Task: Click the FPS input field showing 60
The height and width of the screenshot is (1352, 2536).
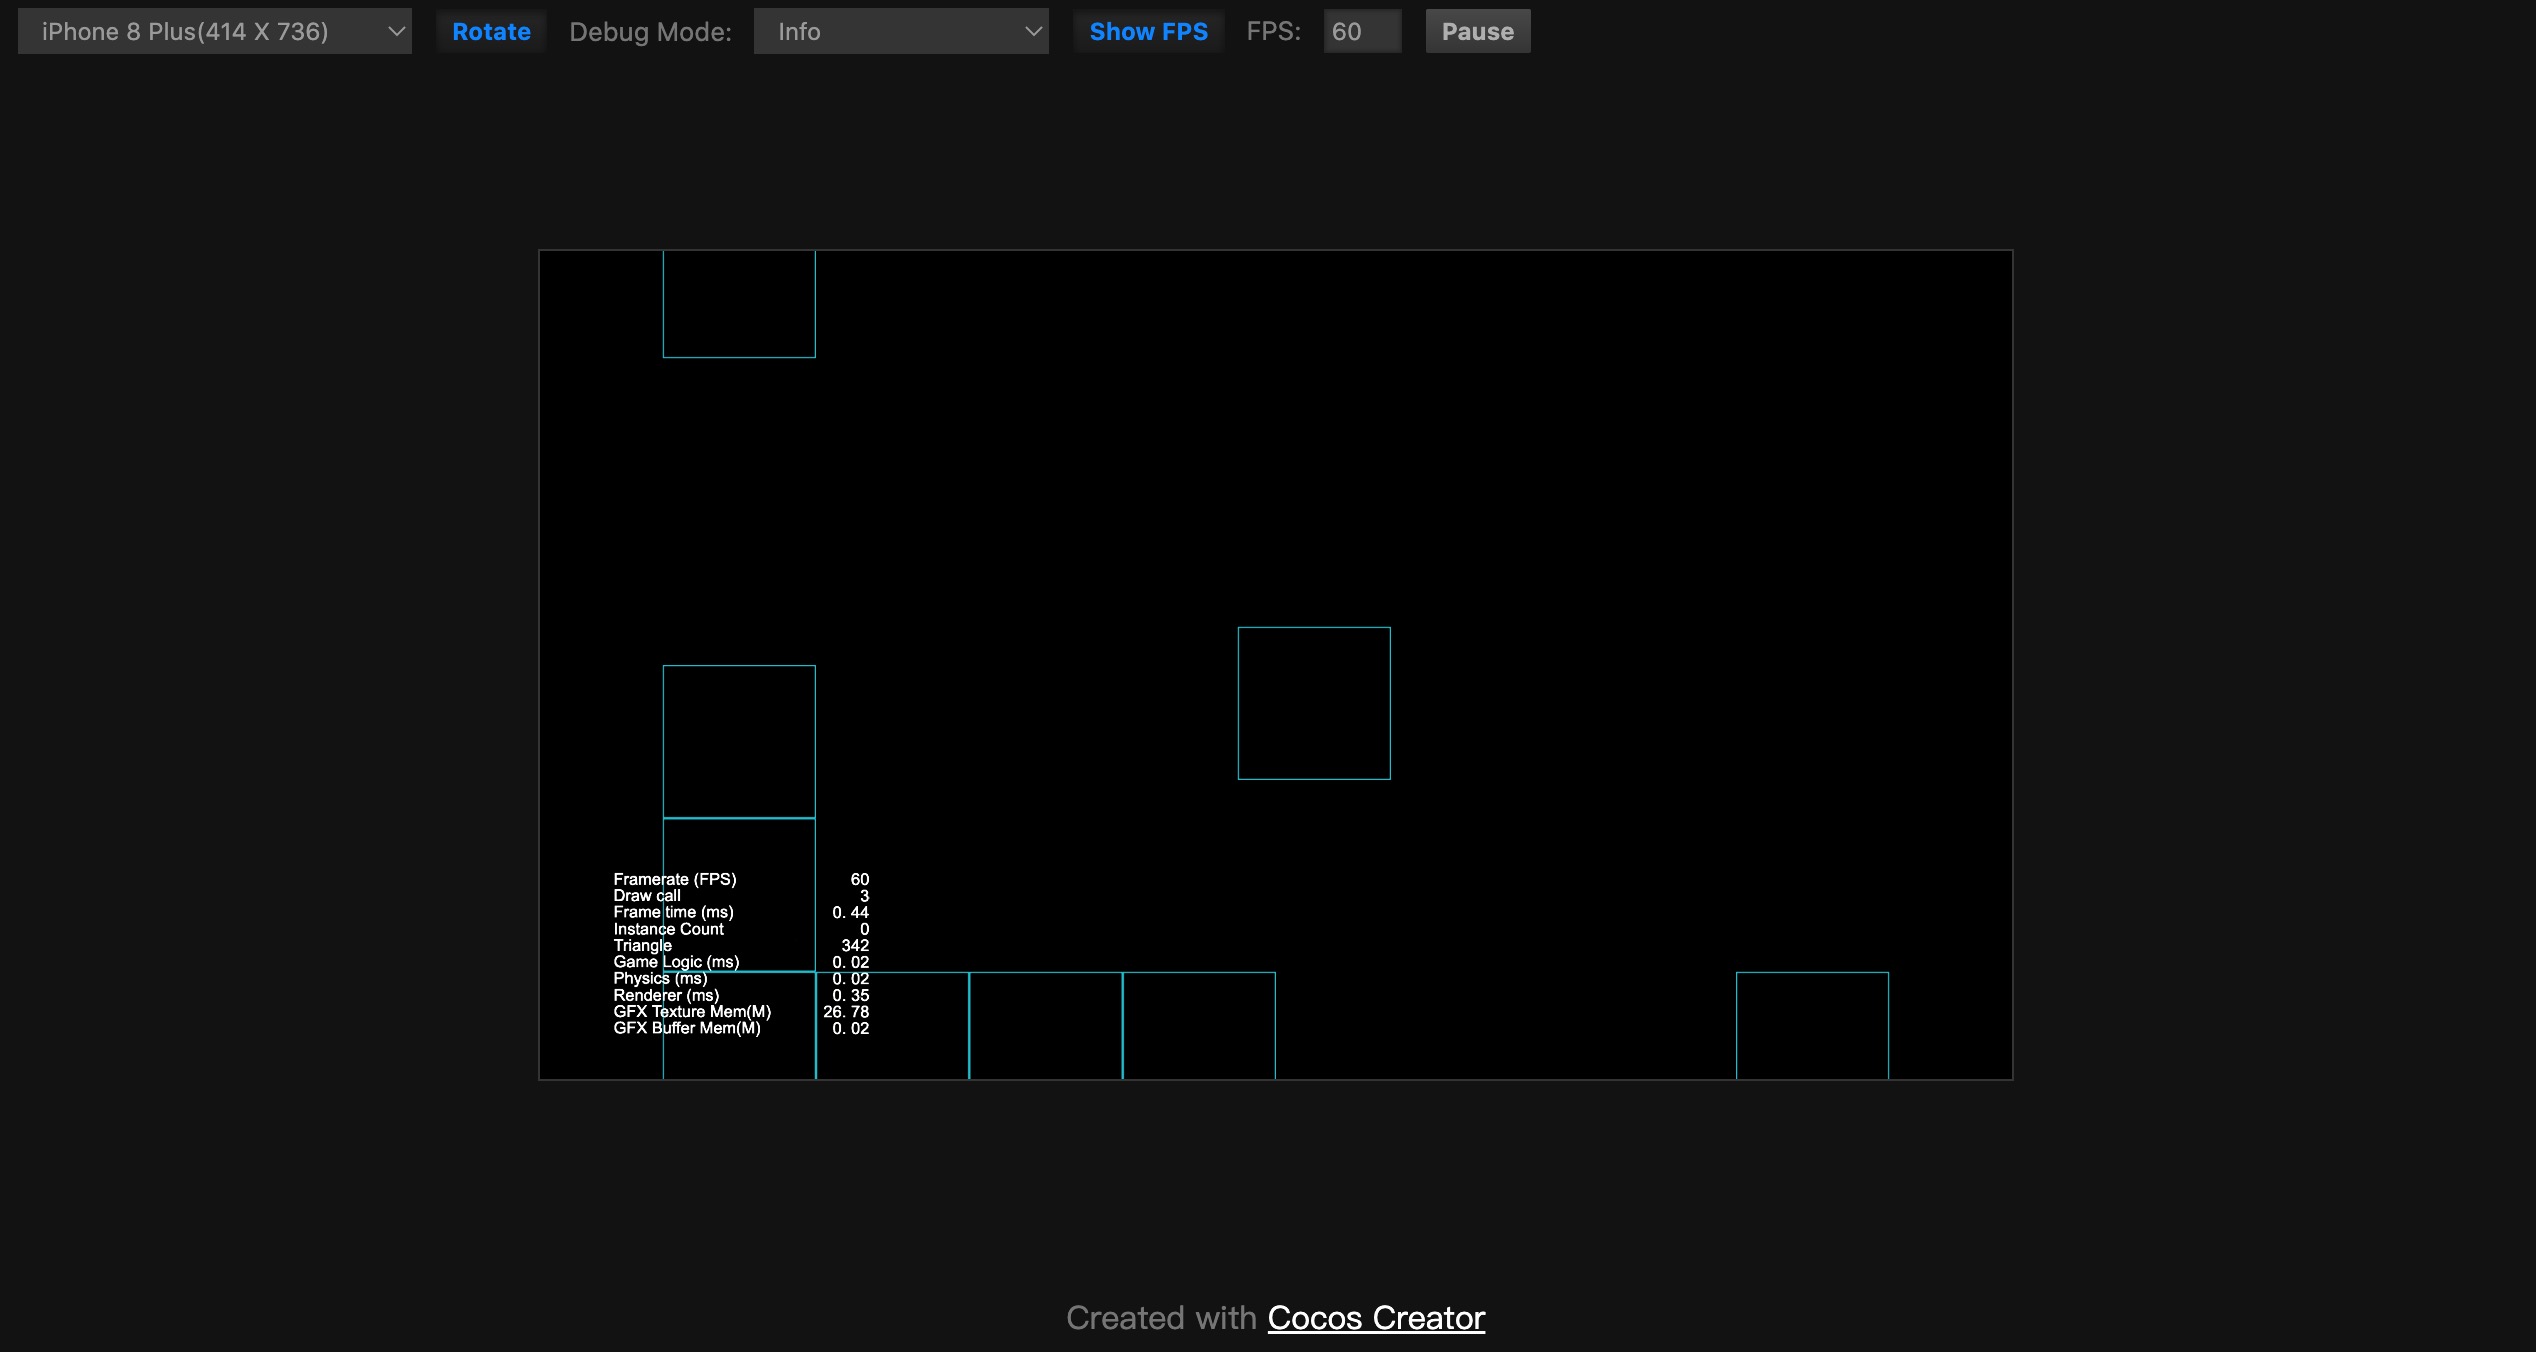Action: [1361, 32]
